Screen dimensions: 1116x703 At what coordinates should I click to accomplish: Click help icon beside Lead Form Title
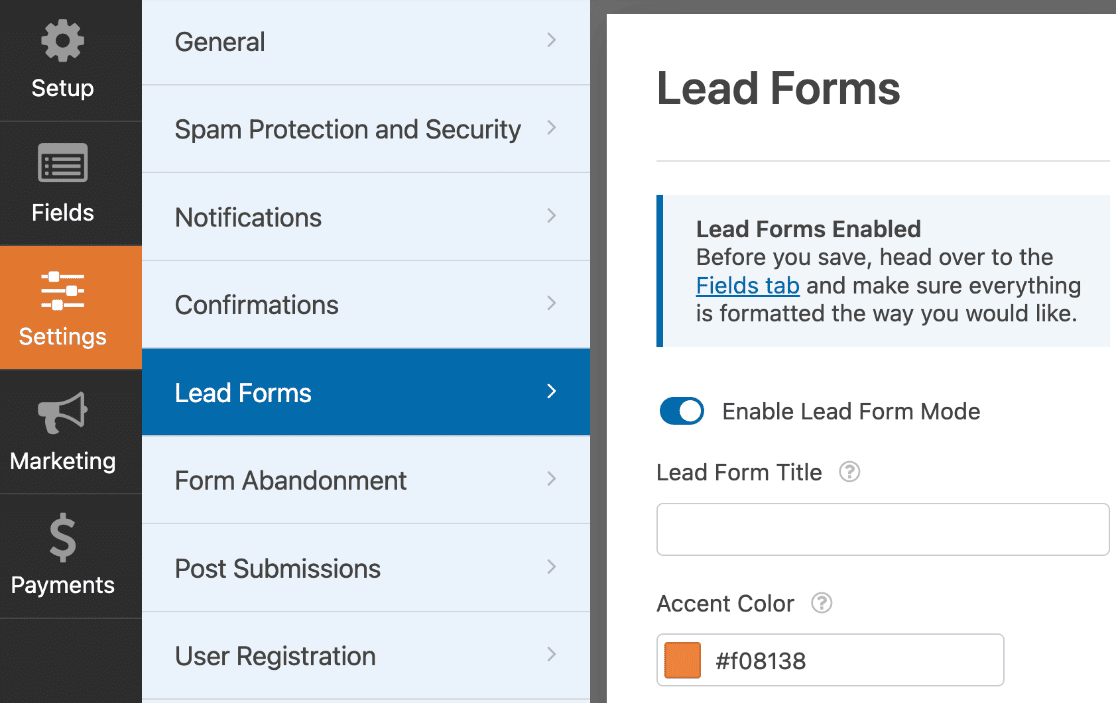(849, 472)
